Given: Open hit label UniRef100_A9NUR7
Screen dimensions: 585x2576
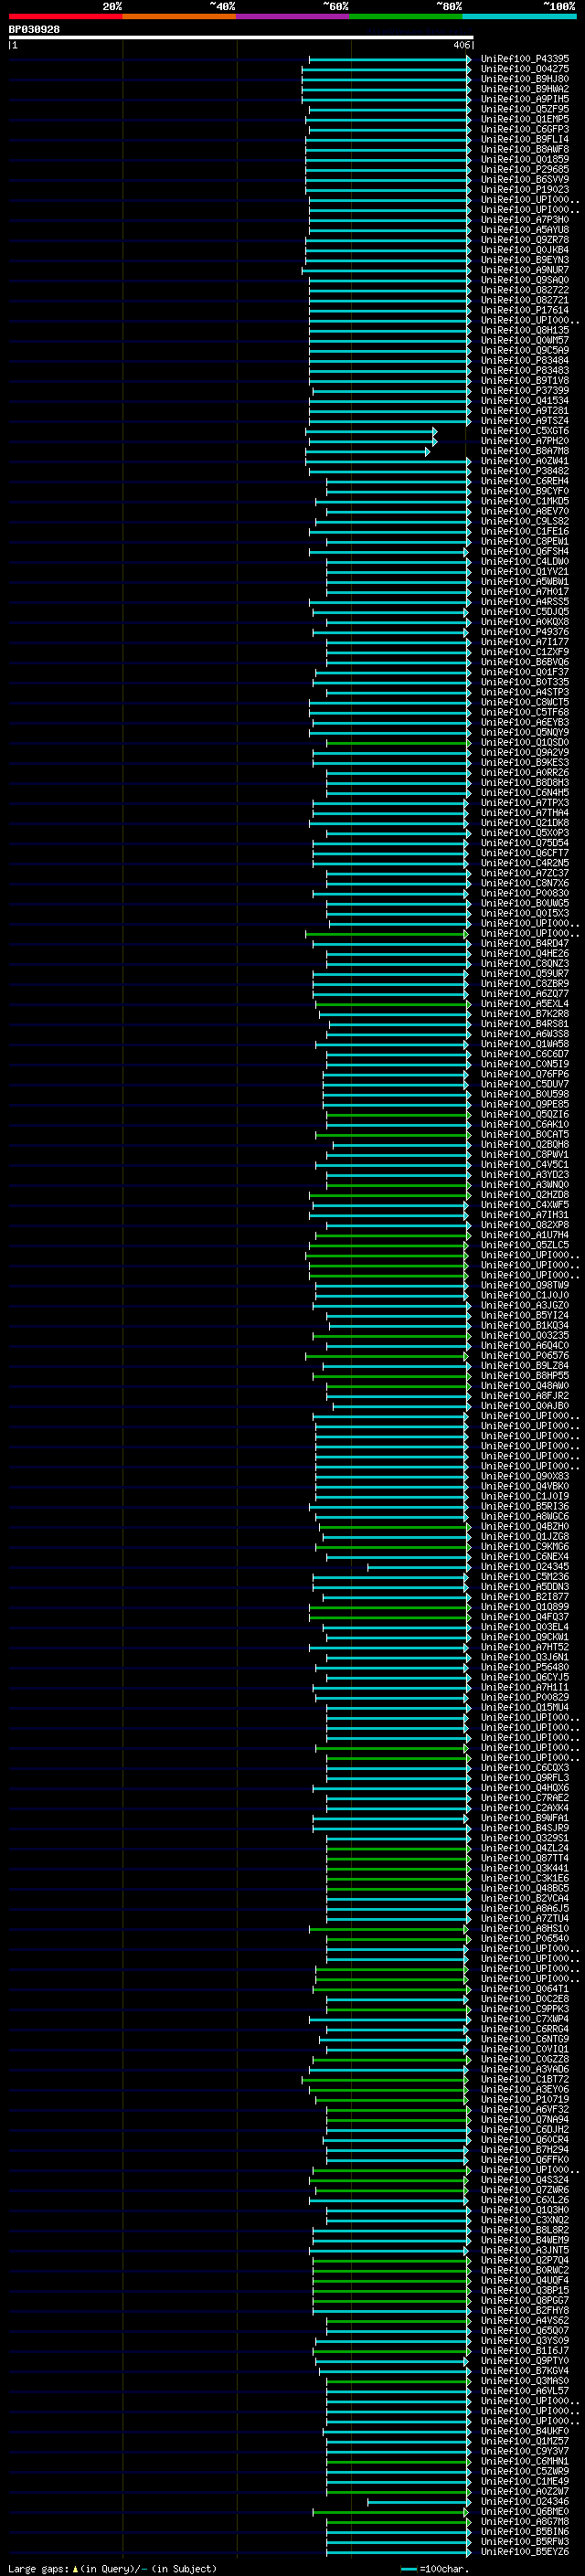Looking at the screenshot, I should pos(525,270).
